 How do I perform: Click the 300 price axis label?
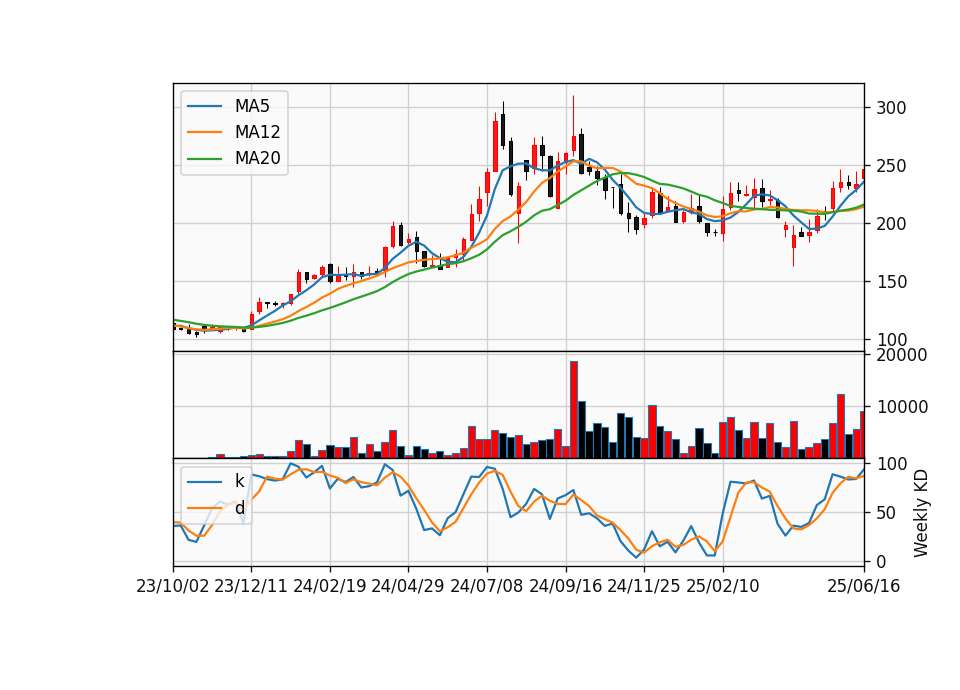tap(891, 108)
